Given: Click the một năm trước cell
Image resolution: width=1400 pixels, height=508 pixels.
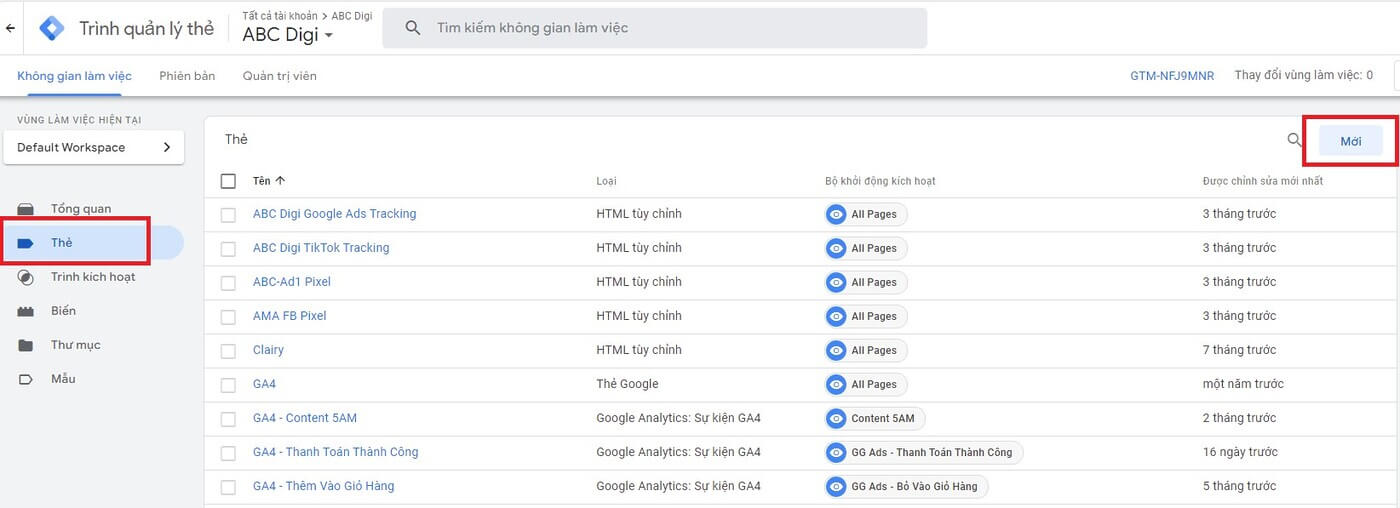Looking at the screenshot, I should [1243, 384].
